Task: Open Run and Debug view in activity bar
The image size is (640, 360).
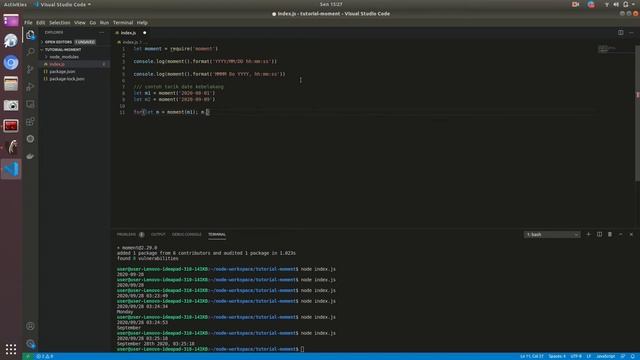Action: tap(30, 87)
